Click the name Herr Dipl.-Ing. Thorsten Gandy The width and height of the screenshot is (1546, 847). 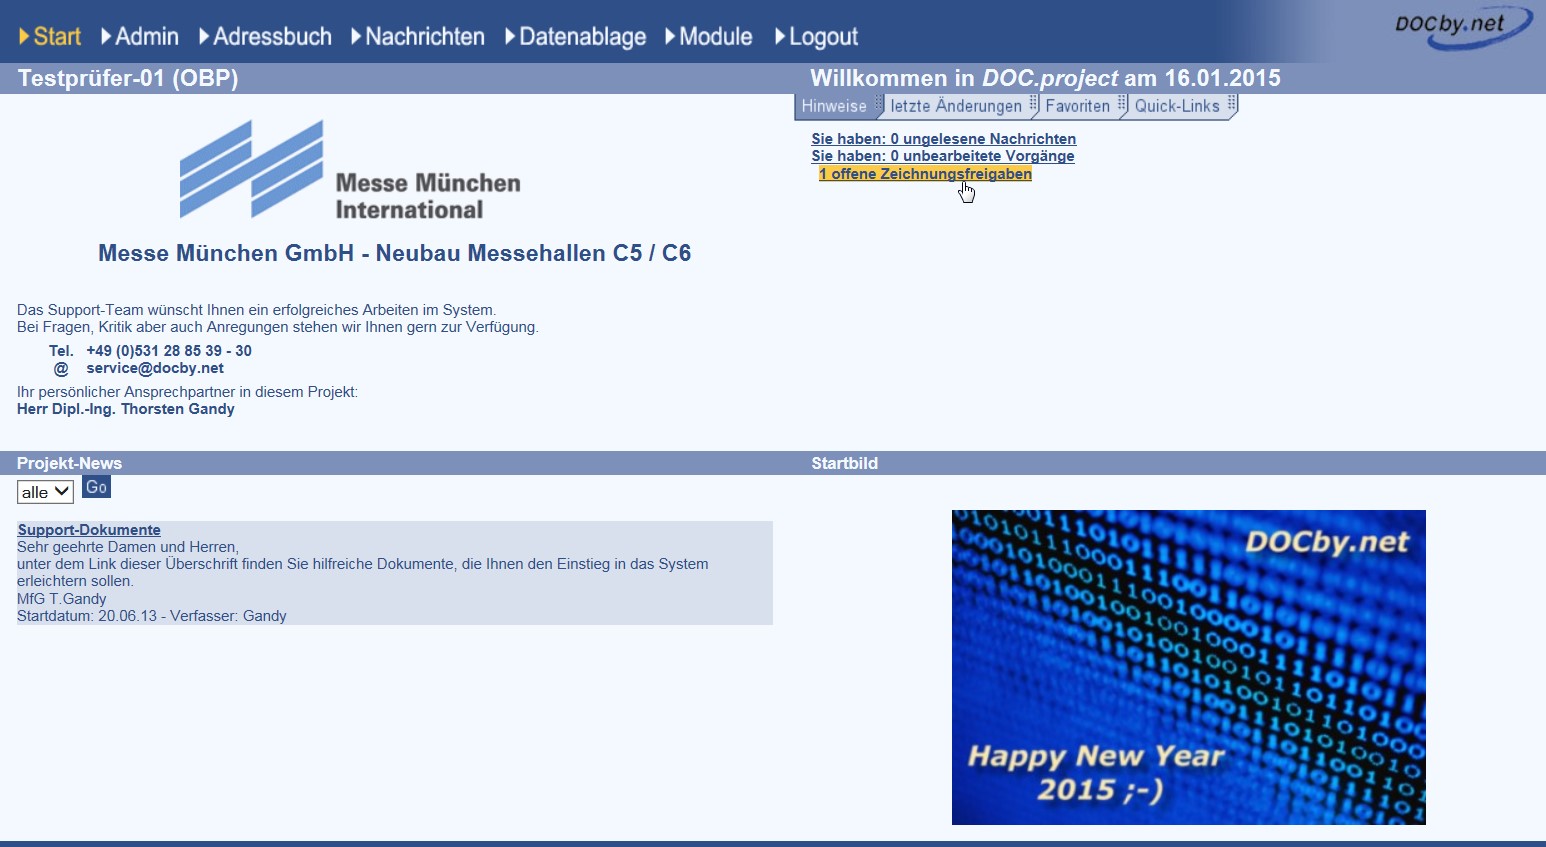[x=126, y=409]
